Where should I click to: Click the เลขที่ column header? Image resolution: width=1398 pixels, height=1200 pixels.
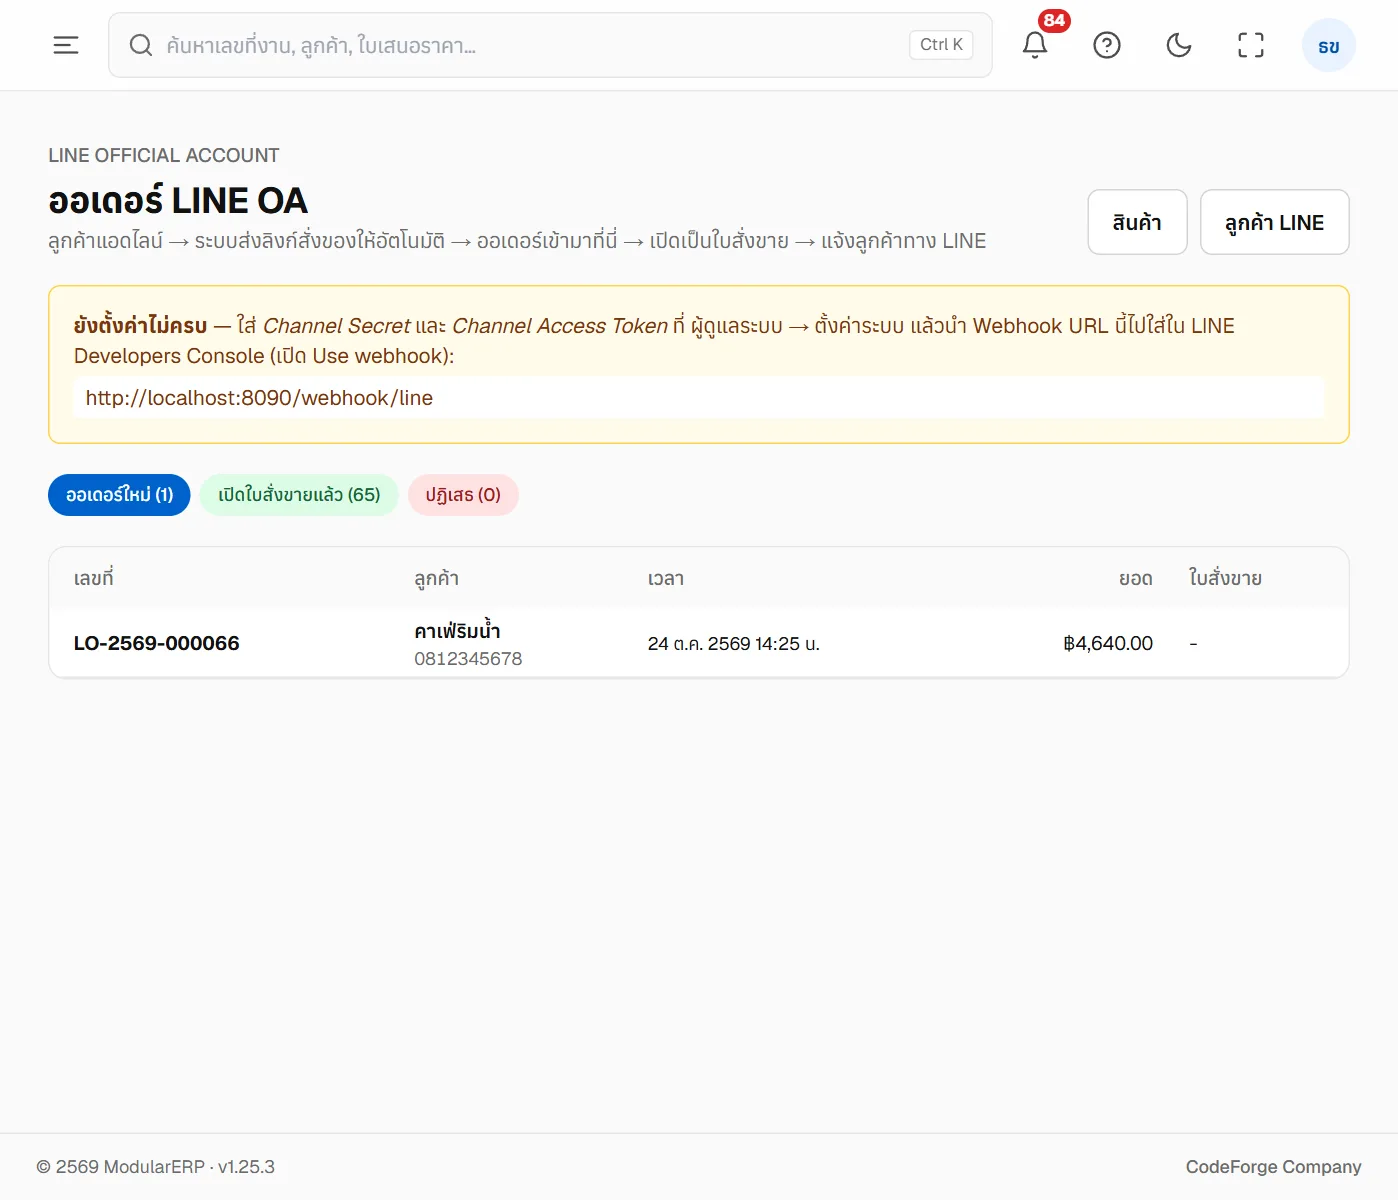coord(93,578)
